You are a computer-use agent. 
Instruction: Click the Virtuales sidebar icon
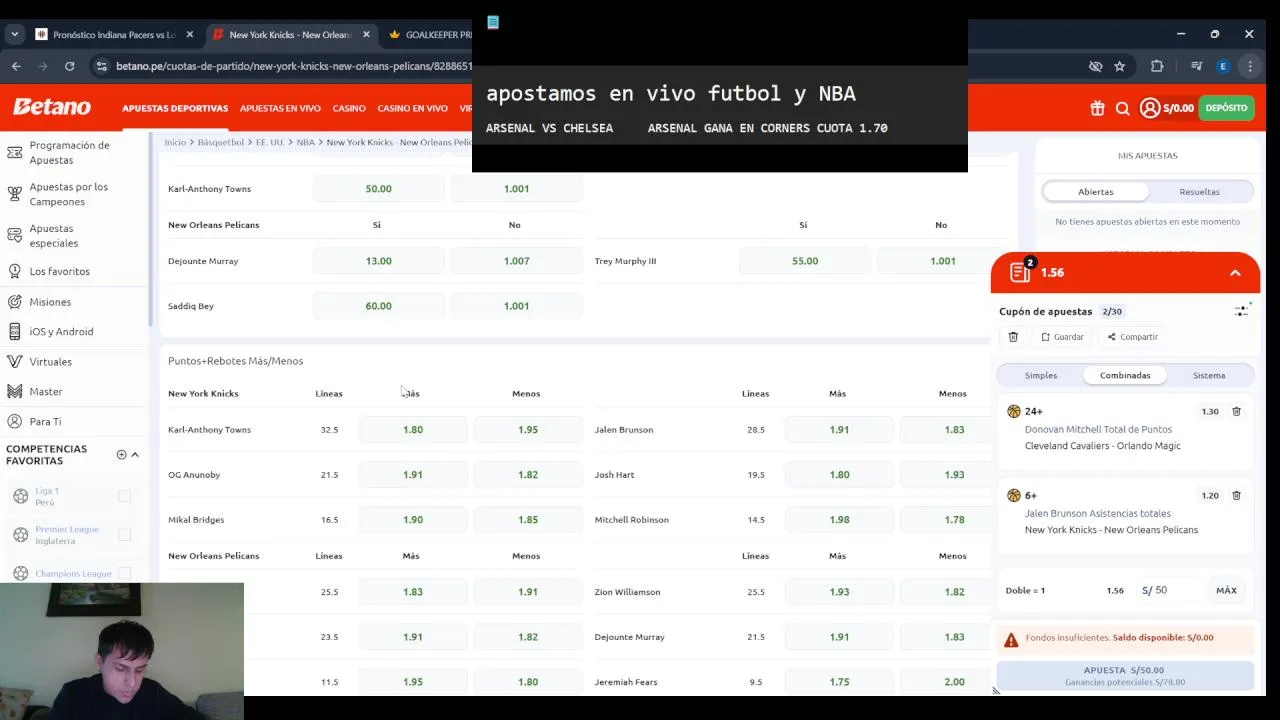14,361
